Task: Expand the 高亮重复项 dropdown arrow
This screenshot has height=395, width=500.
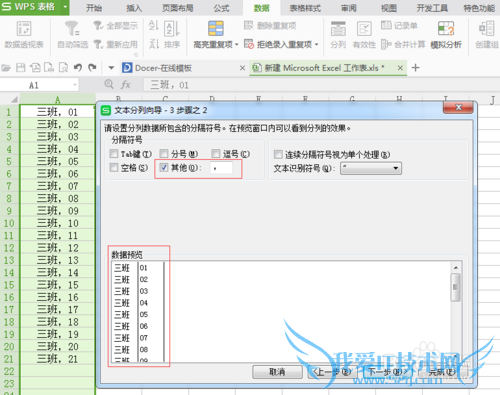Action: tap(237, 45)
